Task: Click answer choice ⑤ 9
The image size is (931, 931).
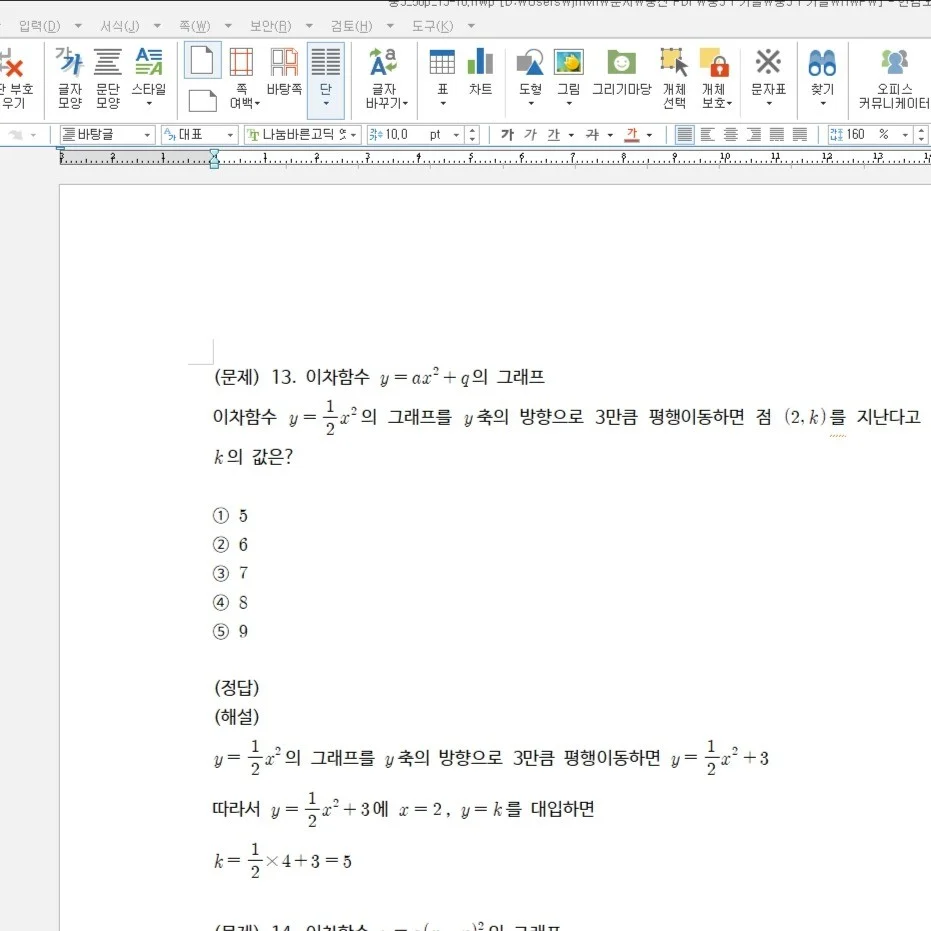Action: (230, 631)
